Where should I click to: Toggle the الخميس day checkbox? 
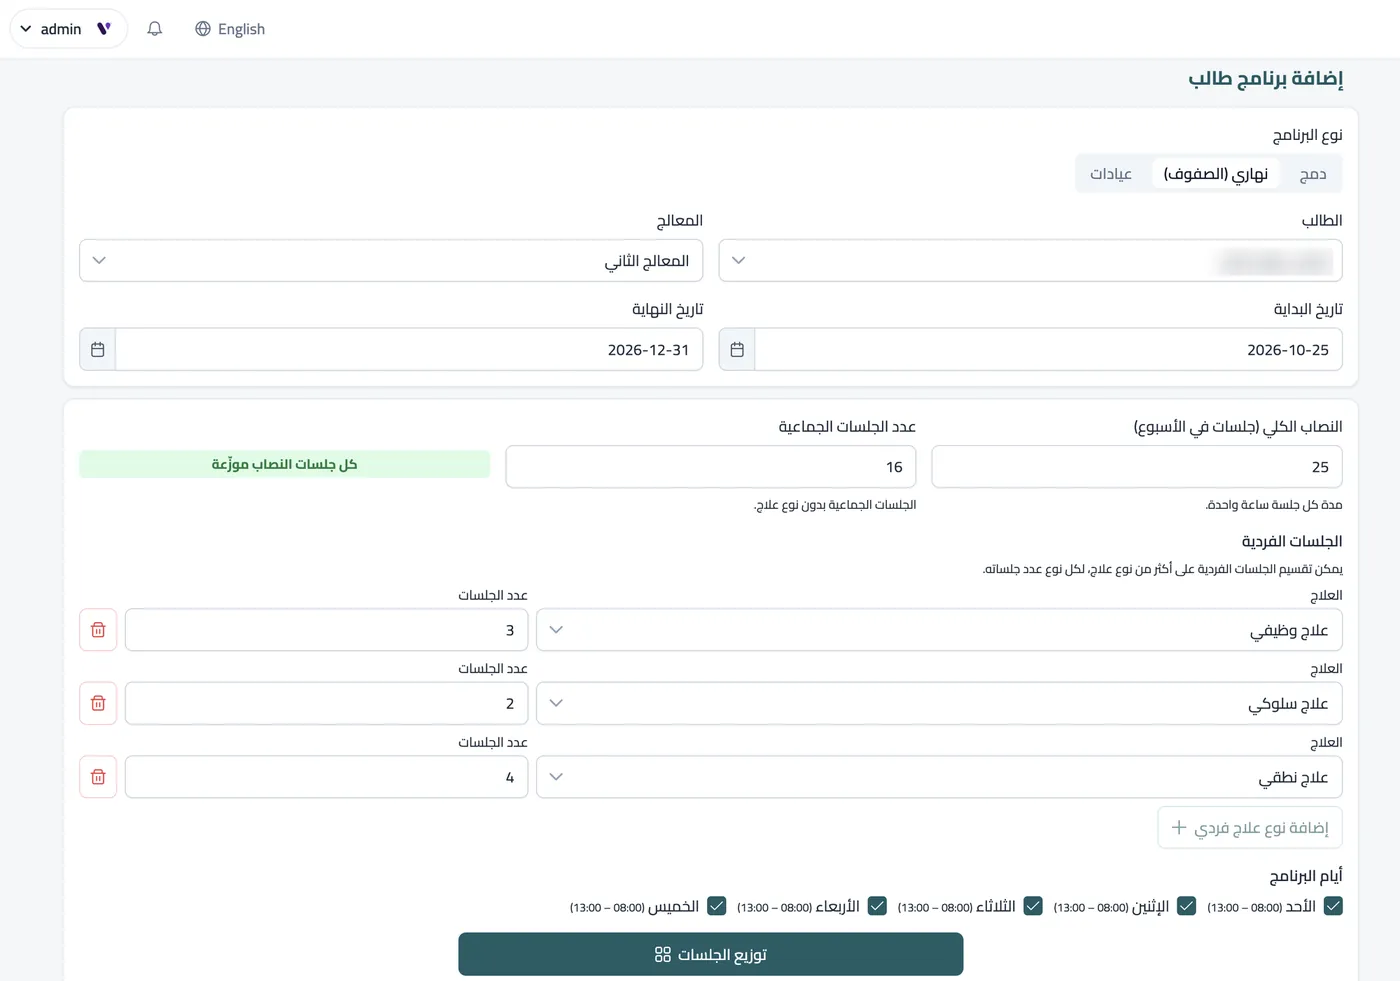[717, 906]
